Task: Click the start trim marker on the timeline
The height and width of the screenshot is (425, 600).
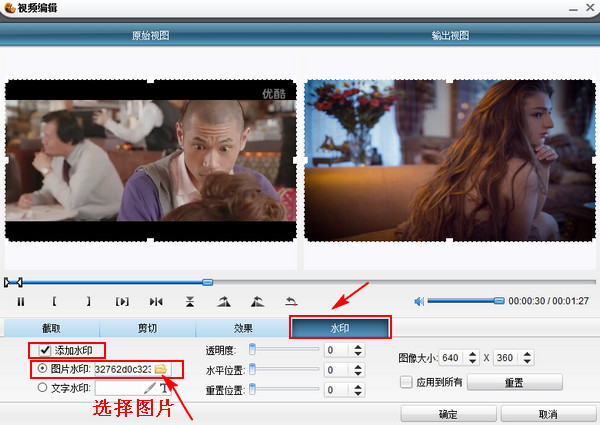Action: pyautogui.click(x=7, y=282)
